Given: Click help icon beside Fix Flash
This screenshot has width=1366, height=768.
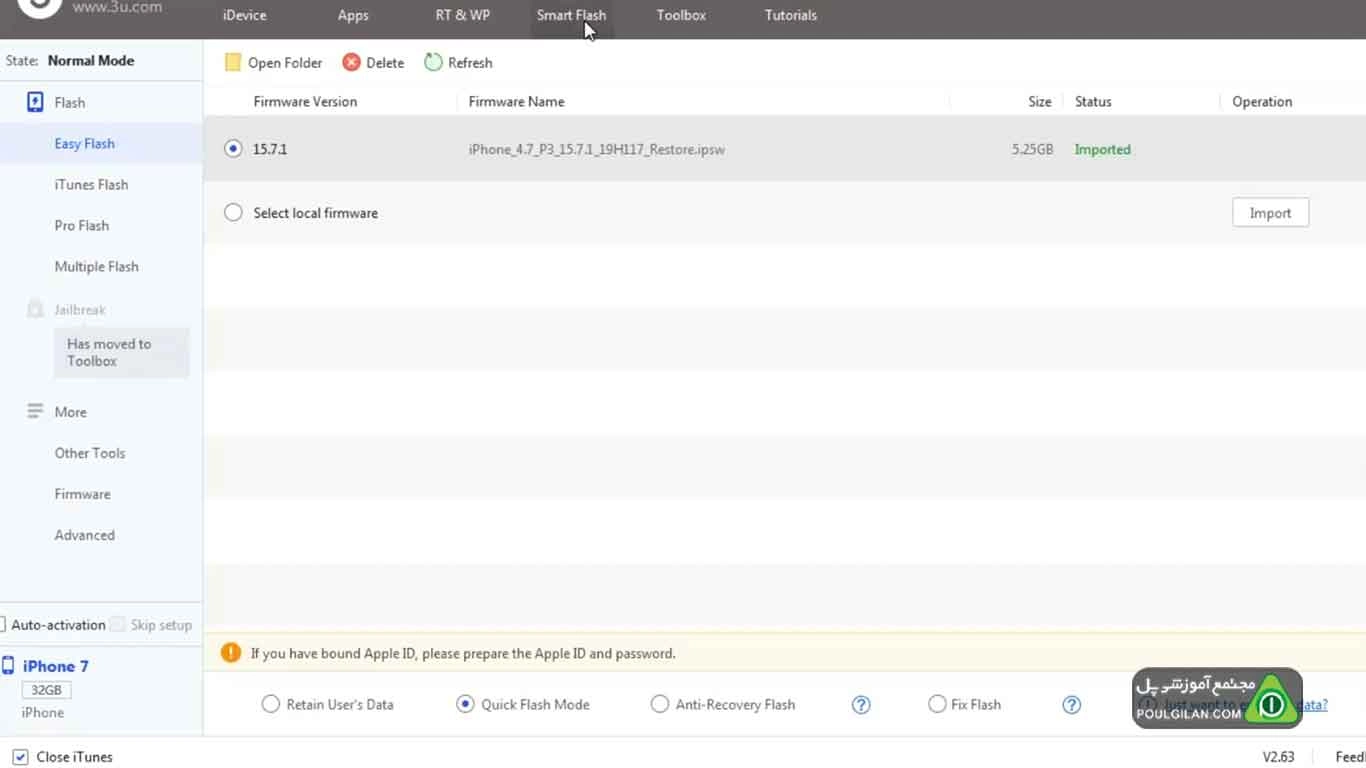Looking at the screenshot, I should [1071, 704].
